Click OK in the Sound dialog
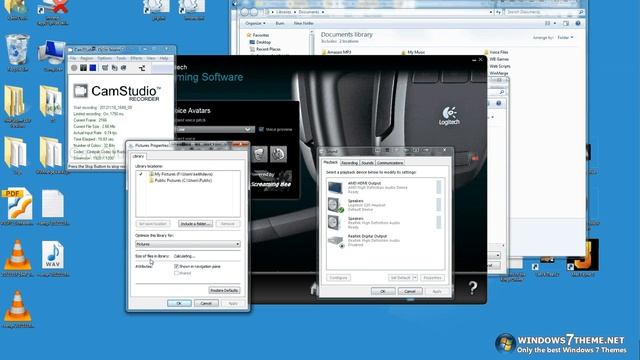 [x=383, y=291]
